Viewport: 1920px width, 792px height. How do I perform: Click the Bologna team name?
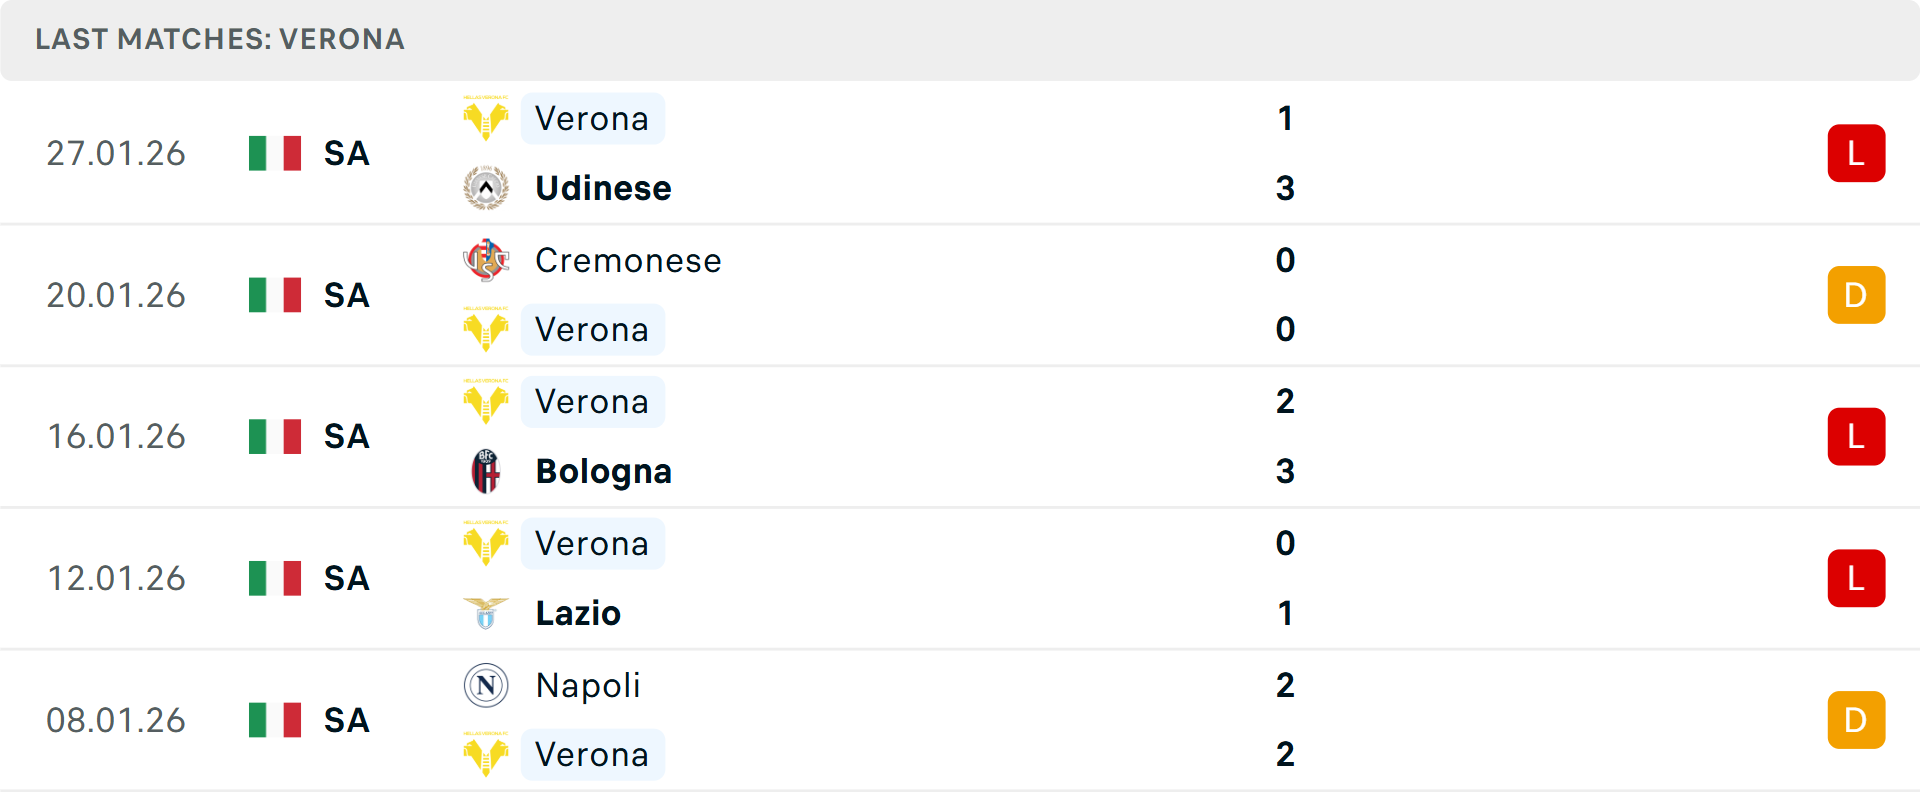click(603, 471)
